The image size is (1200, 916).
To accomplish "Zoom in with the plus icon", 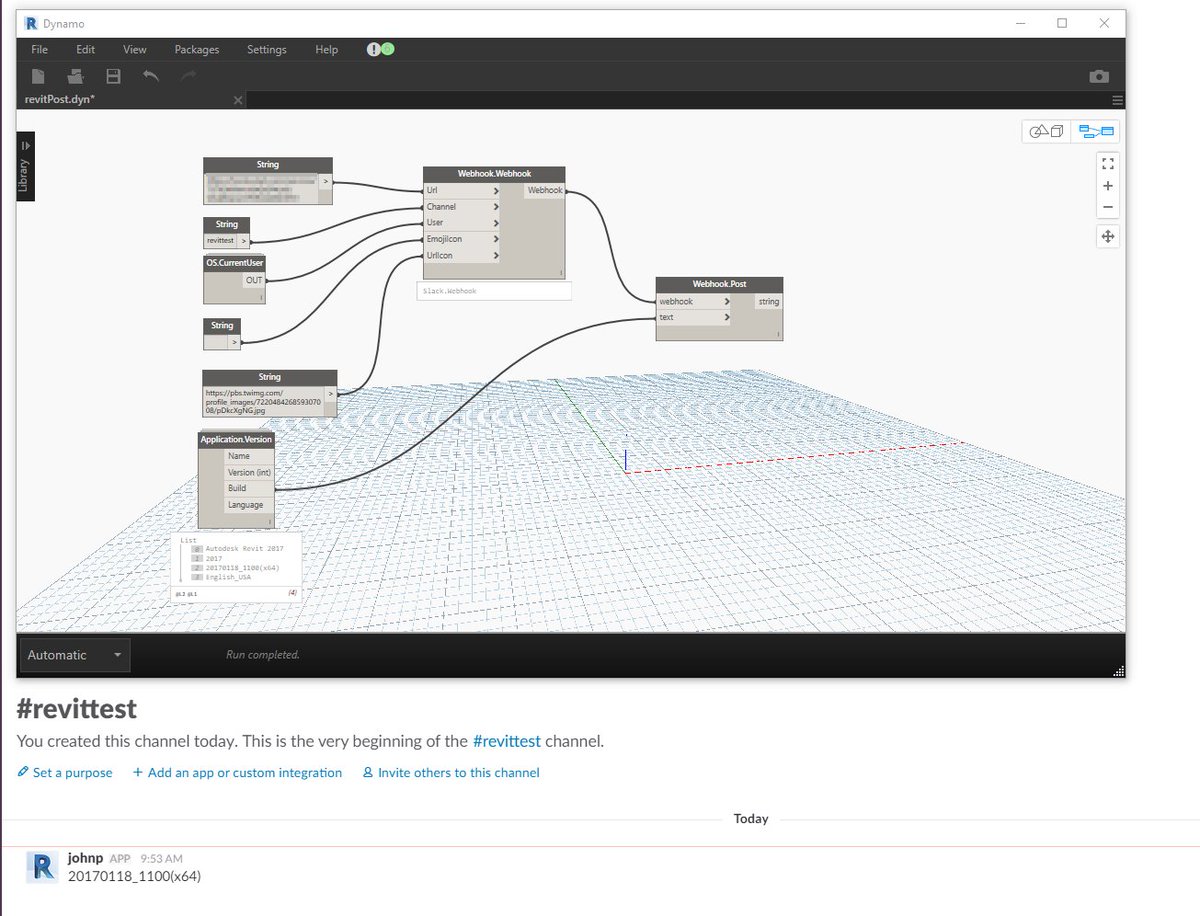I will click(1107, 186).
